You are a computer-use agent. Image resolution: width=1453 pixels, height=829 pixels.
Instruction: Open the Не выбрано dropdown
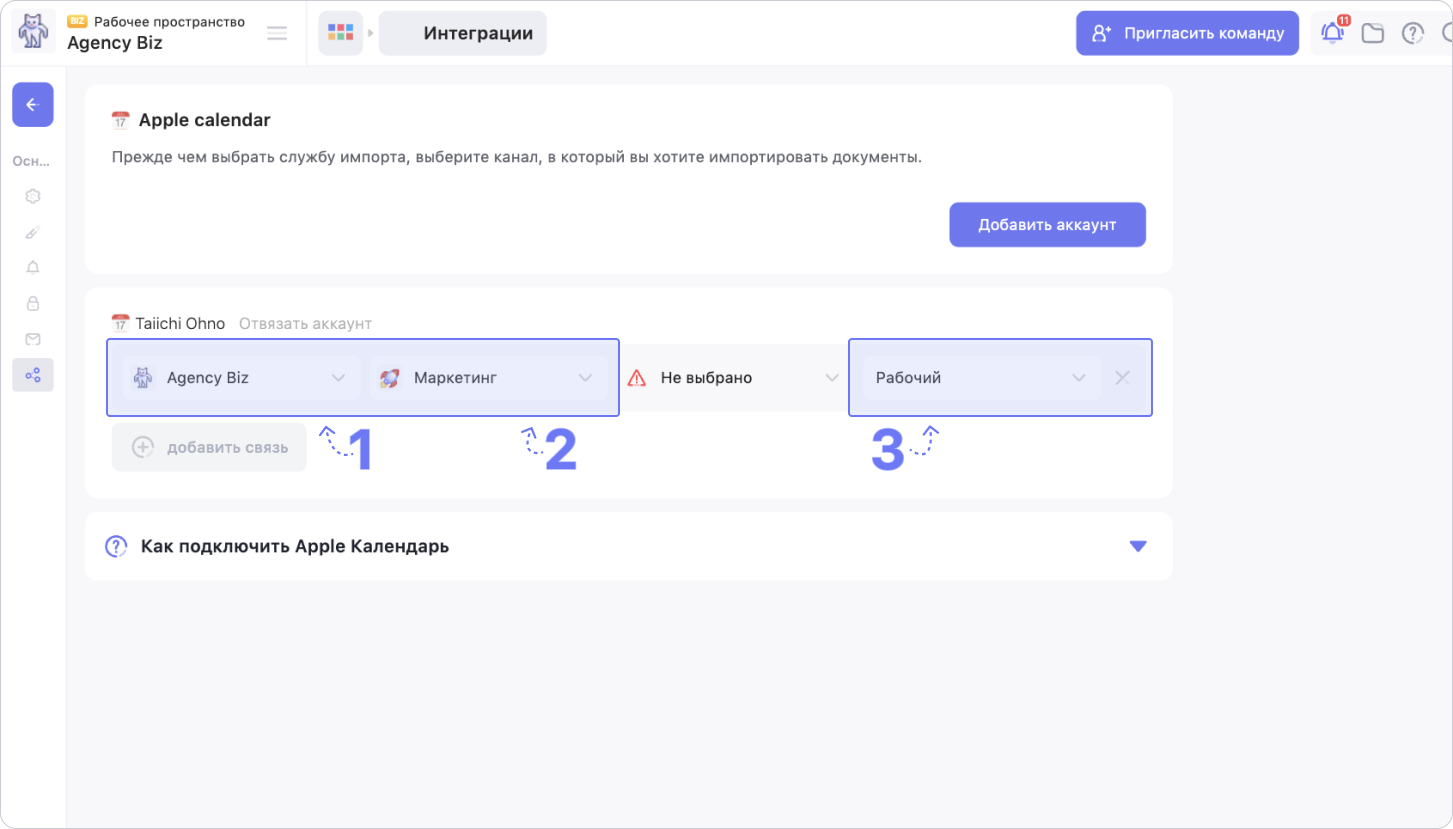click(734, 378)
